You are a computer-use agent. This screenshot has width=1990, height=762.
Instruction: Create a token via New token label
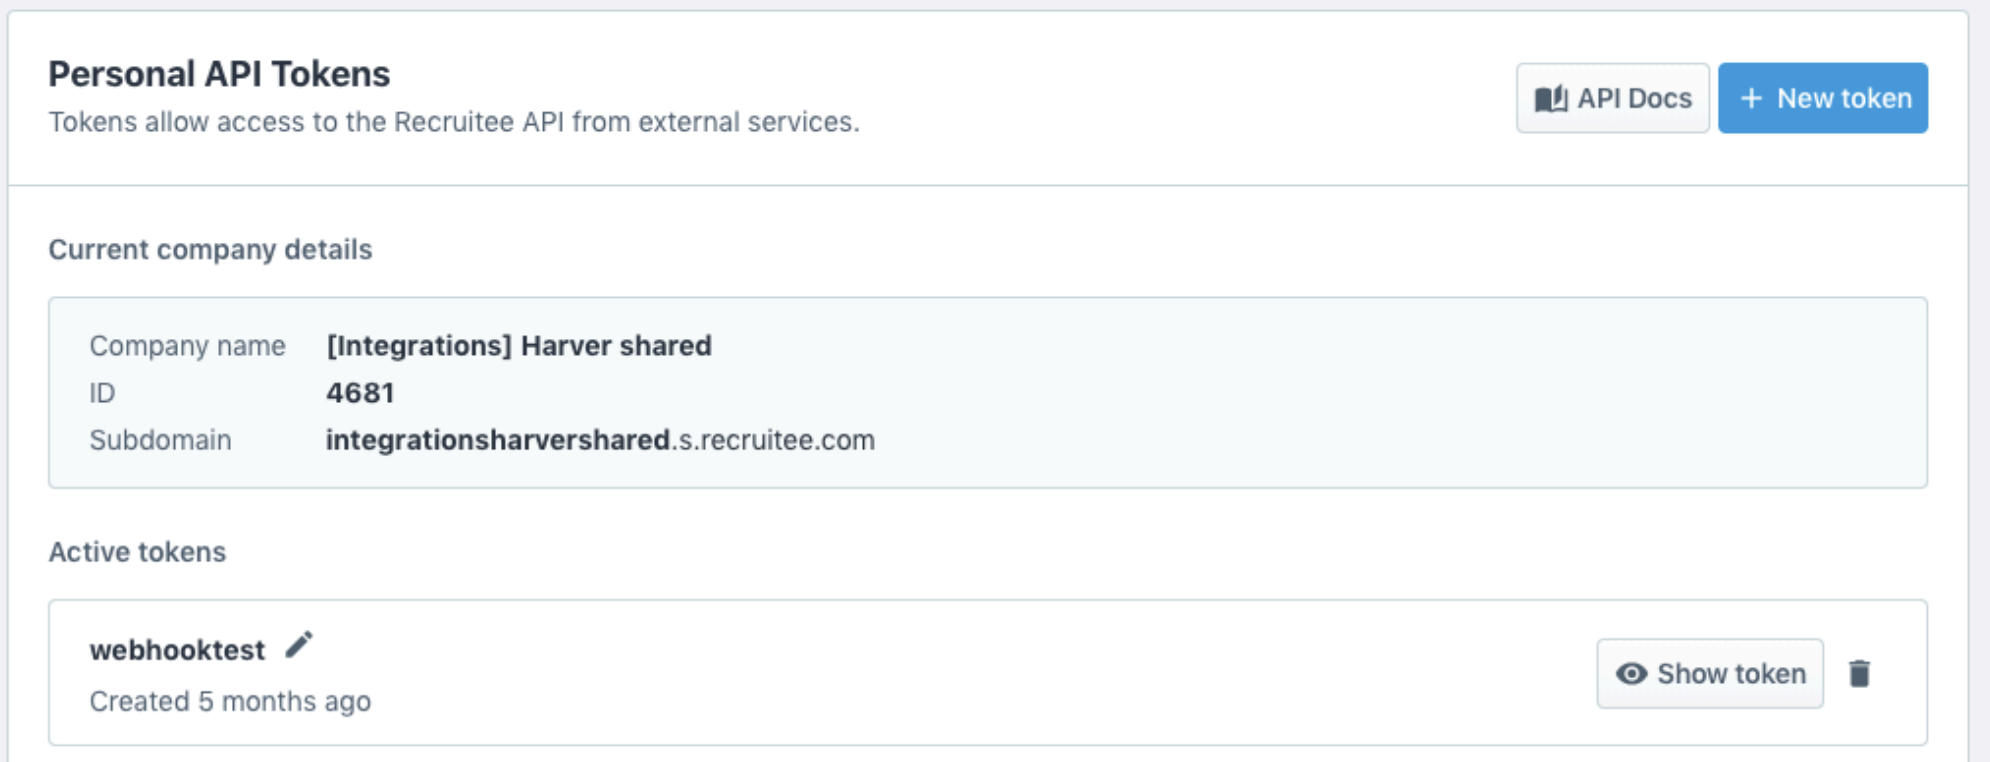pyautogui.click(x=1844, y=98)
